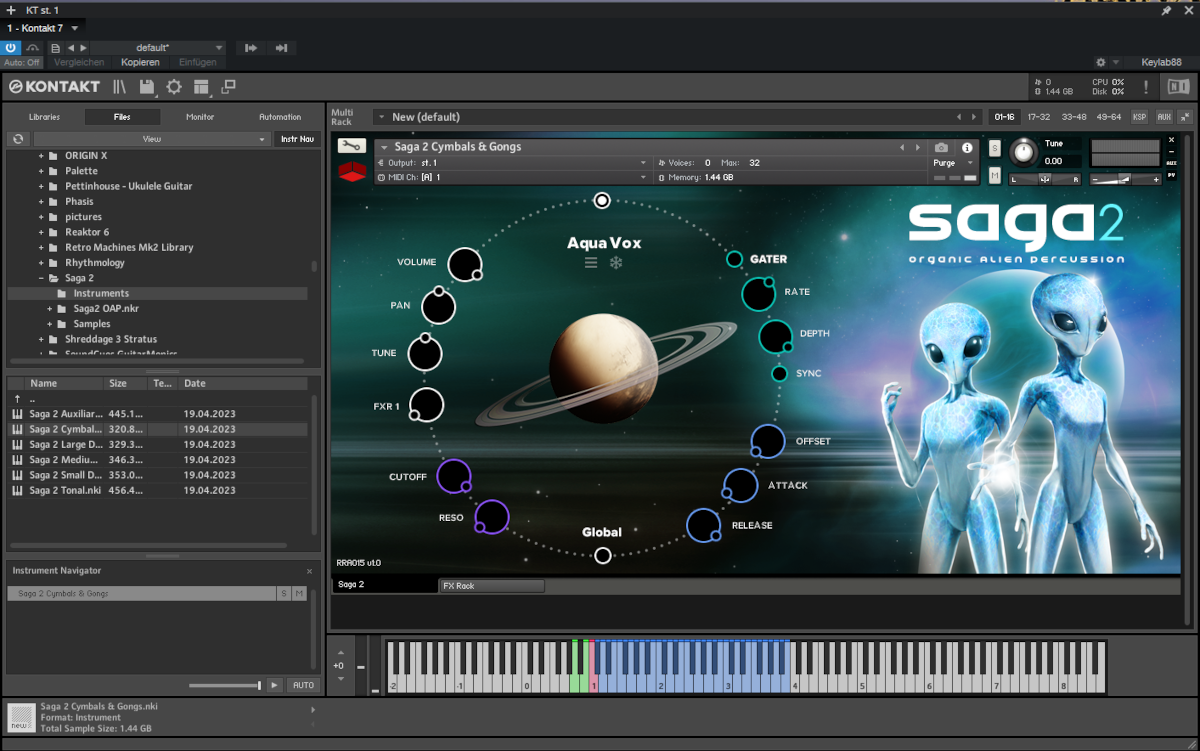Viewport: 1200px width, 751px height.
Task: Click the VOLUME knob
Action: (x=464, y=265)
